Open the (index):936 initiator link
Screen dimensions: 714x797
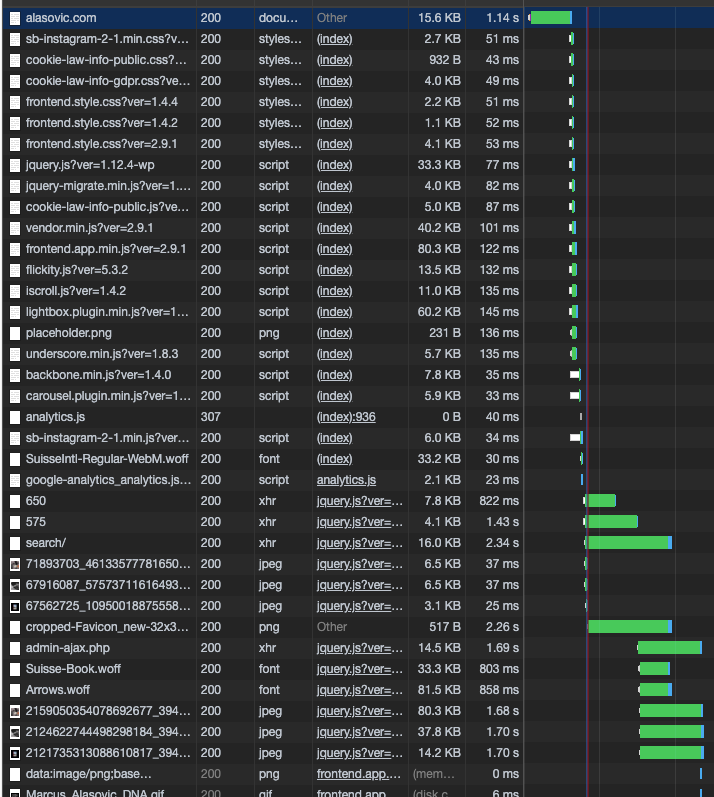tap(346, 417)
